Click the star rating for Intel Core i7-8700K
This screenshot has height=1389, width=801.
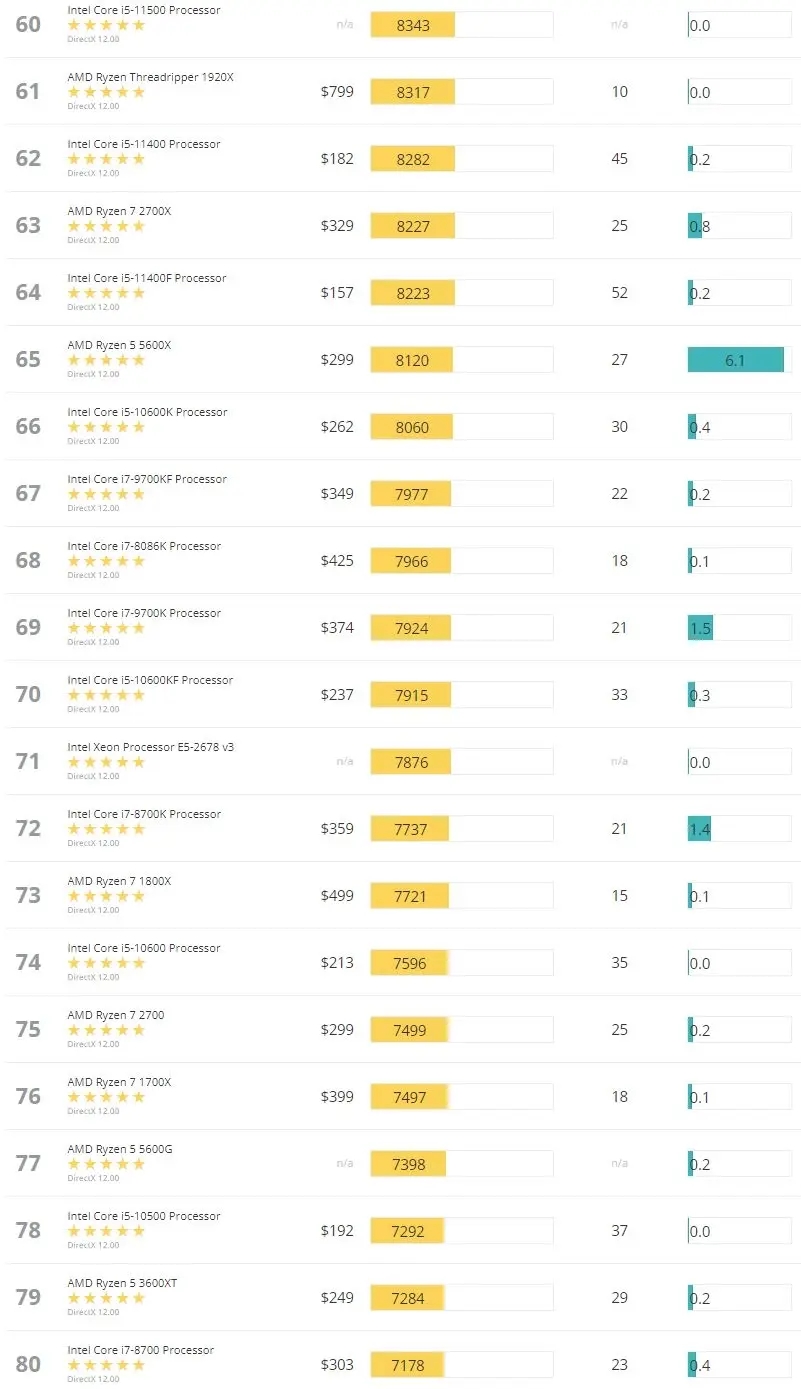click(105, 828)
